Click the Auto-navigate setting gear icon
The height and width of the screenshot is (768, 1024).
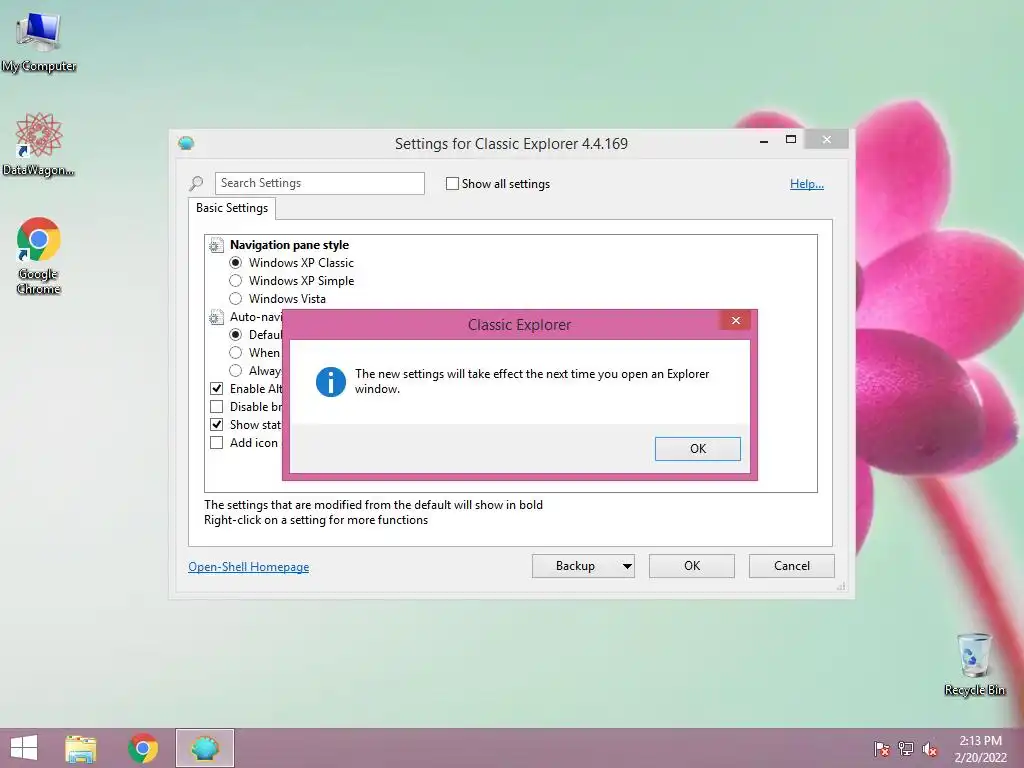pyautogui.click(x=216, y=317)
